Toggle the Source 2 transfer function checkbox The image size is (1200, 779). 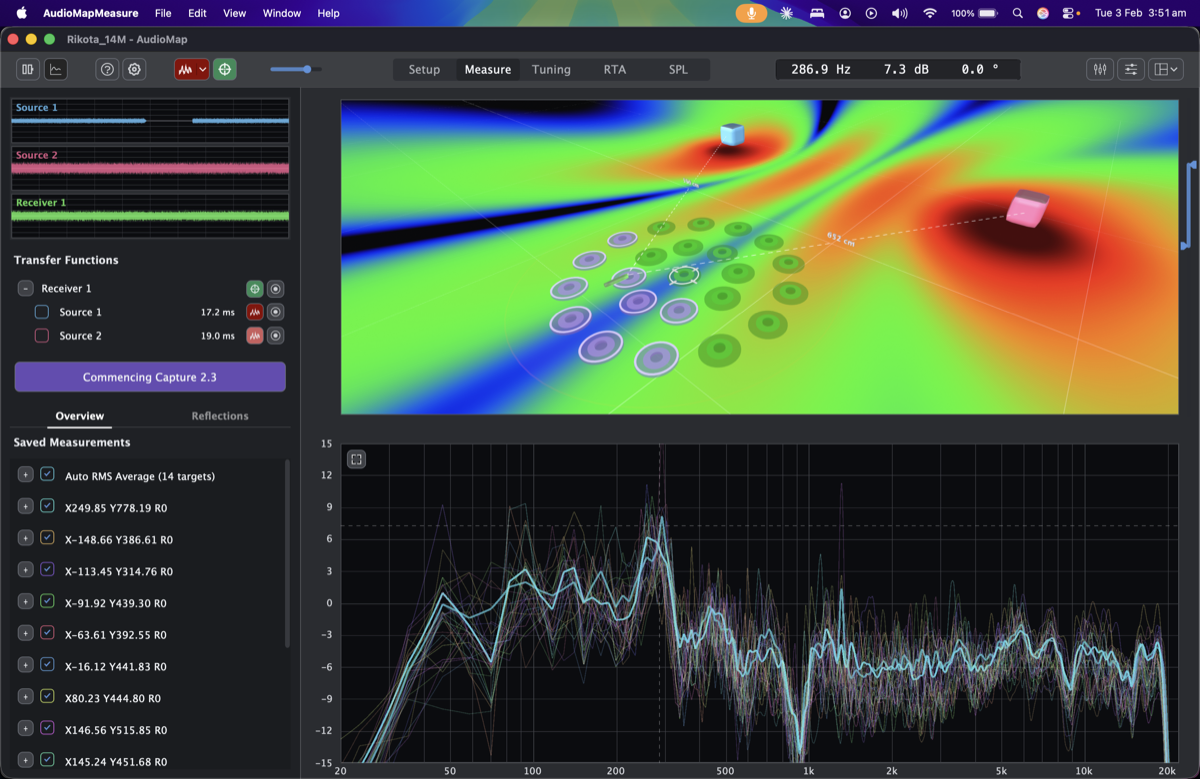(42, 336)
